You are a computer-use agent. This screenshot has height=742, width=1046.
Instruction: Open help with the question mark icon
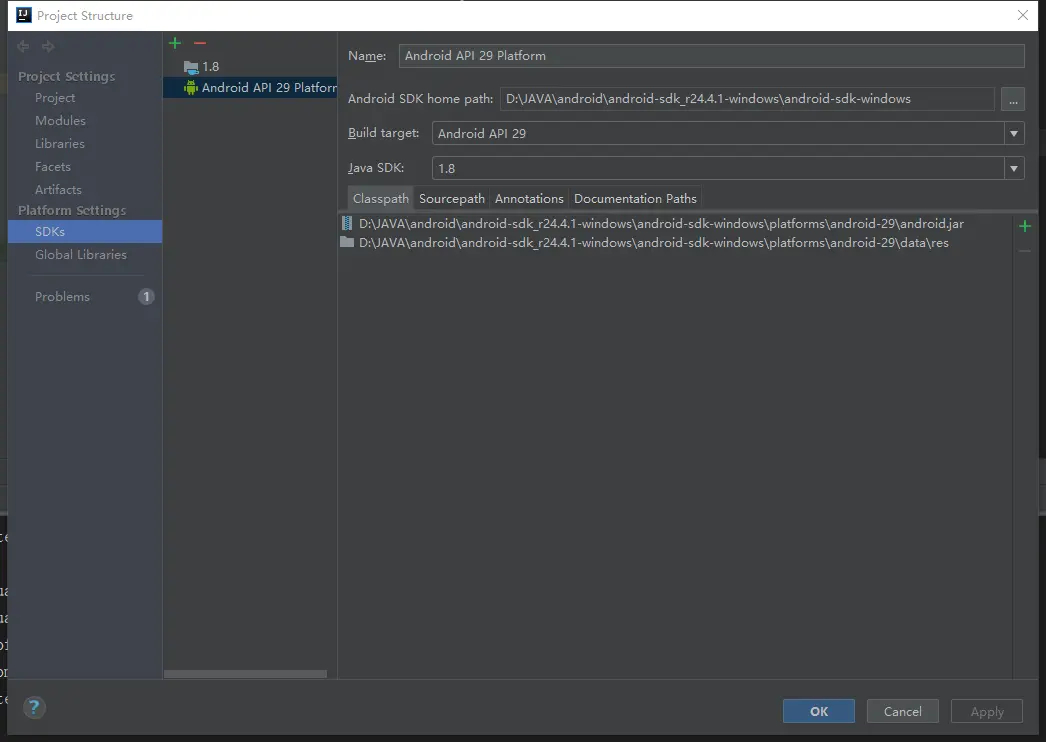pos(34,707)
